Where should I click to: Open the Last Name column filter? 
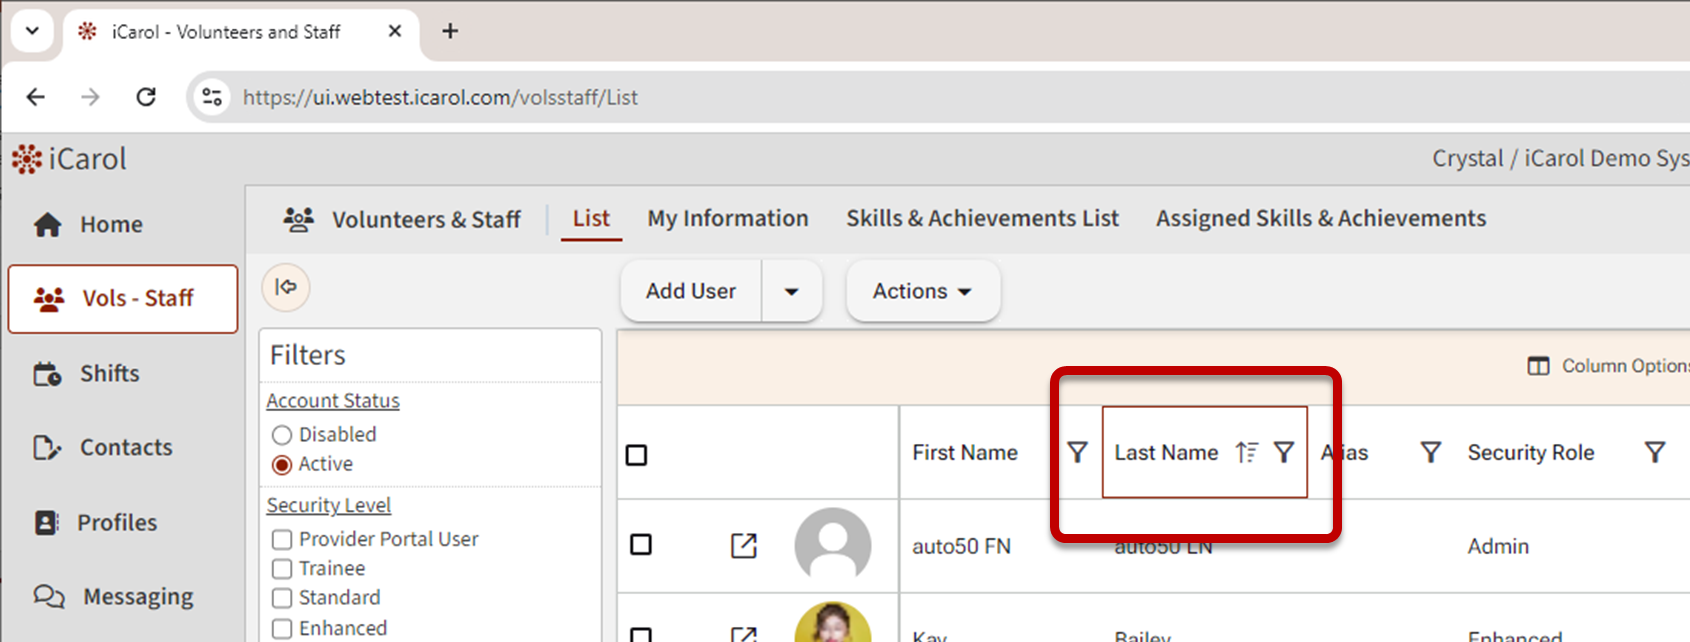pyautogui.click(x=1284, y=452)
